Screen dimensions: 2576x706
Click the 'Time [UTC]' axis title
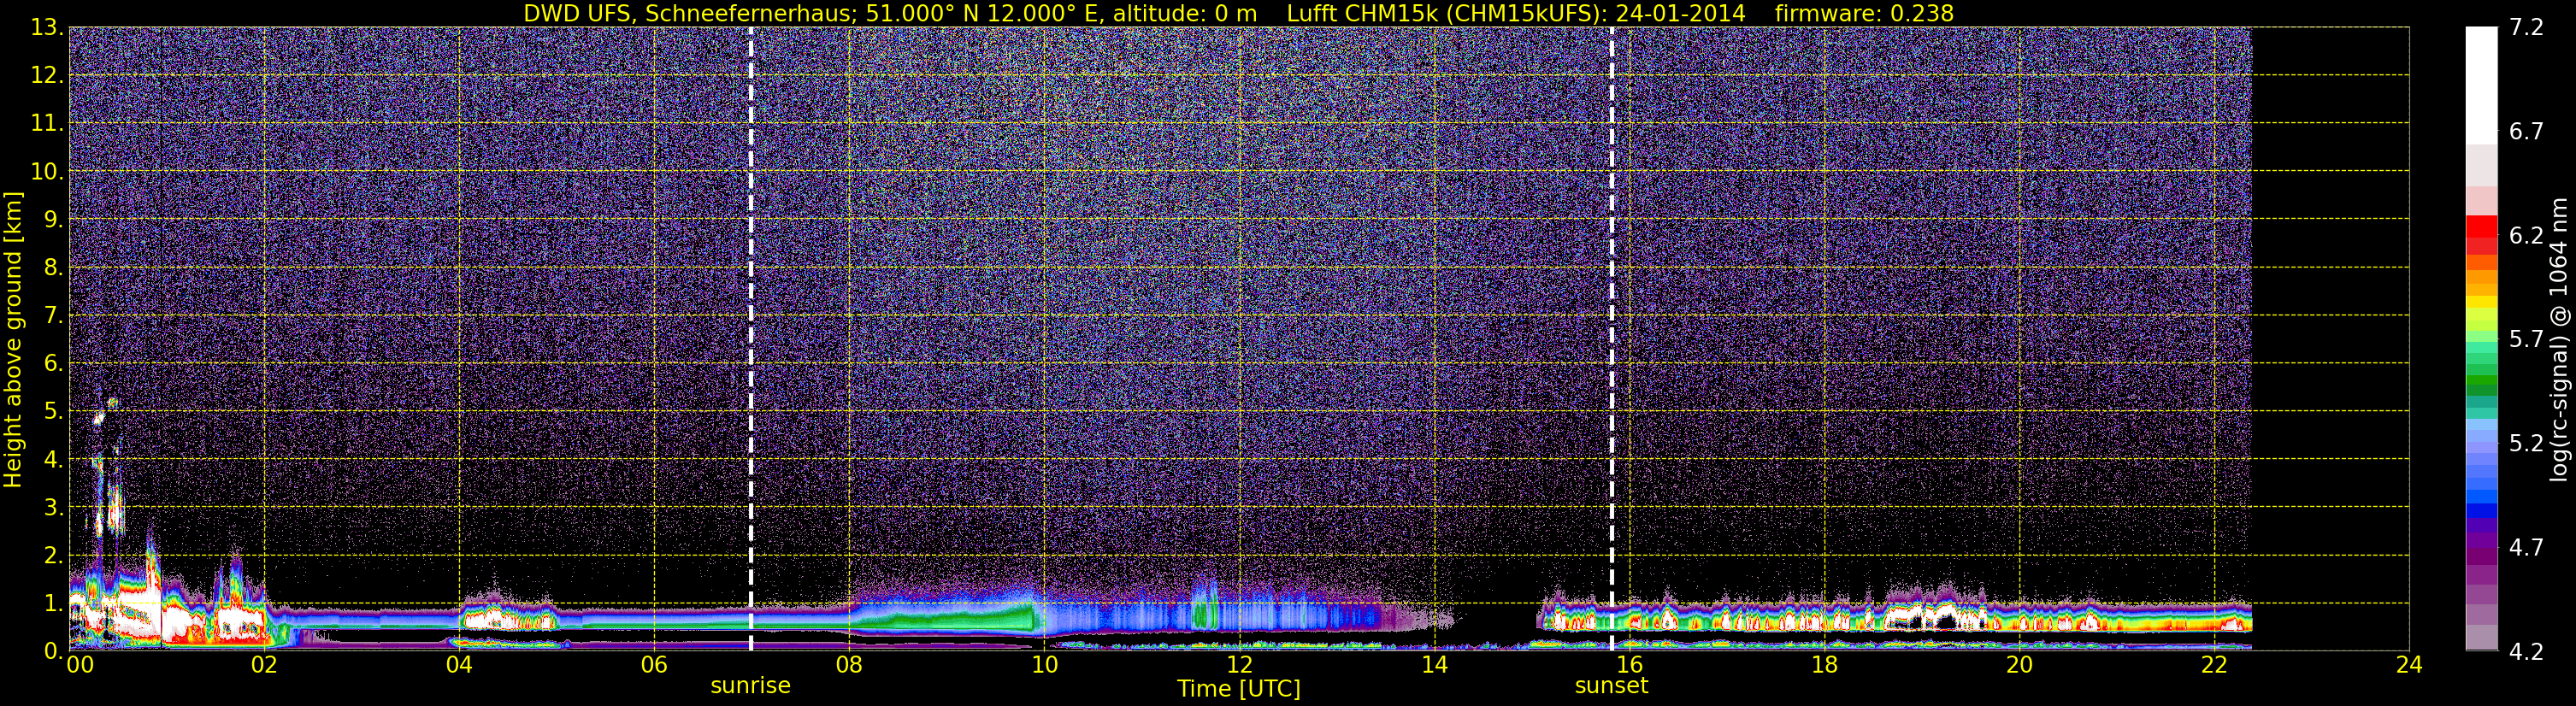click(x=1239, y=689)
